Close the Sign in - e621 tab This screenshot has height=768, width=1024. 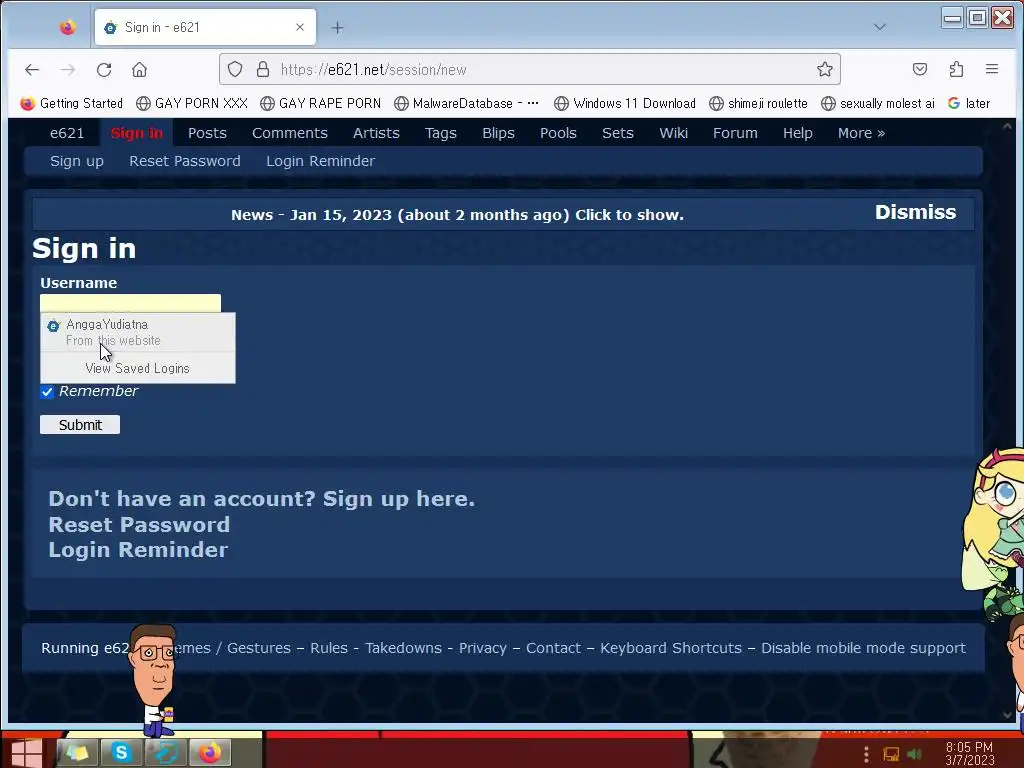click(x=300, y=27)
